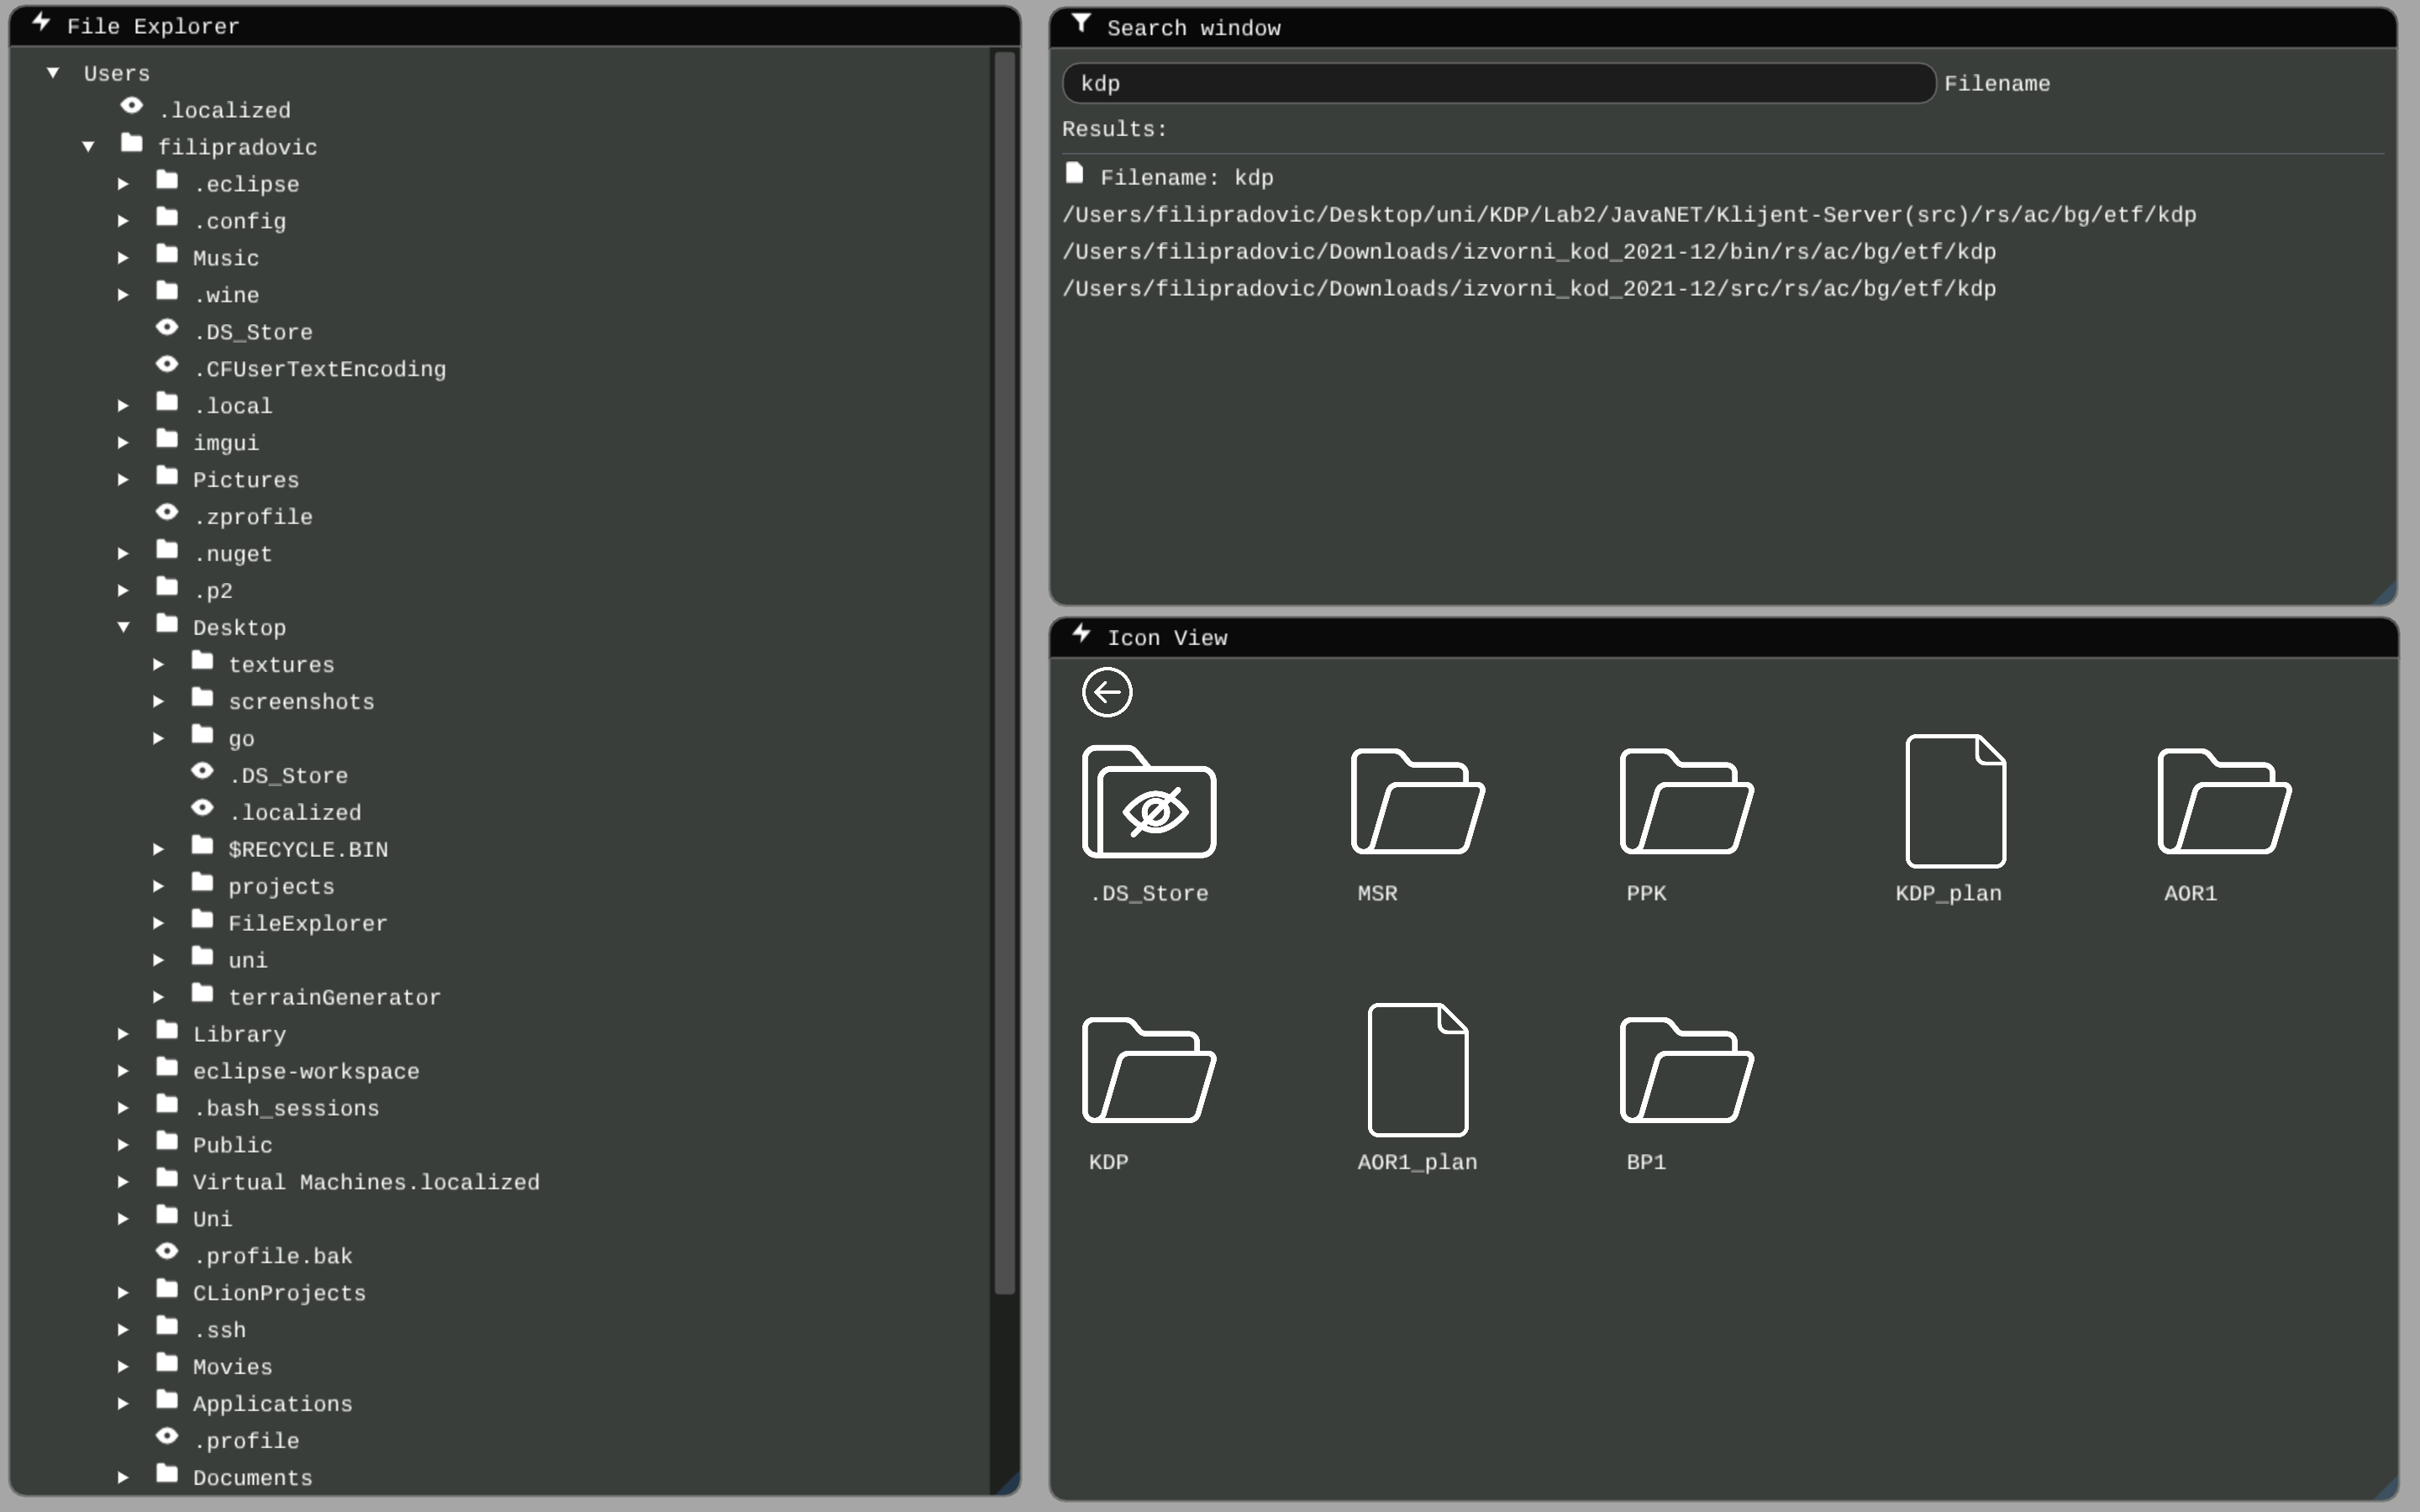
Task: Open the KDP_plan file icon
Action: tap(1955, 801)
